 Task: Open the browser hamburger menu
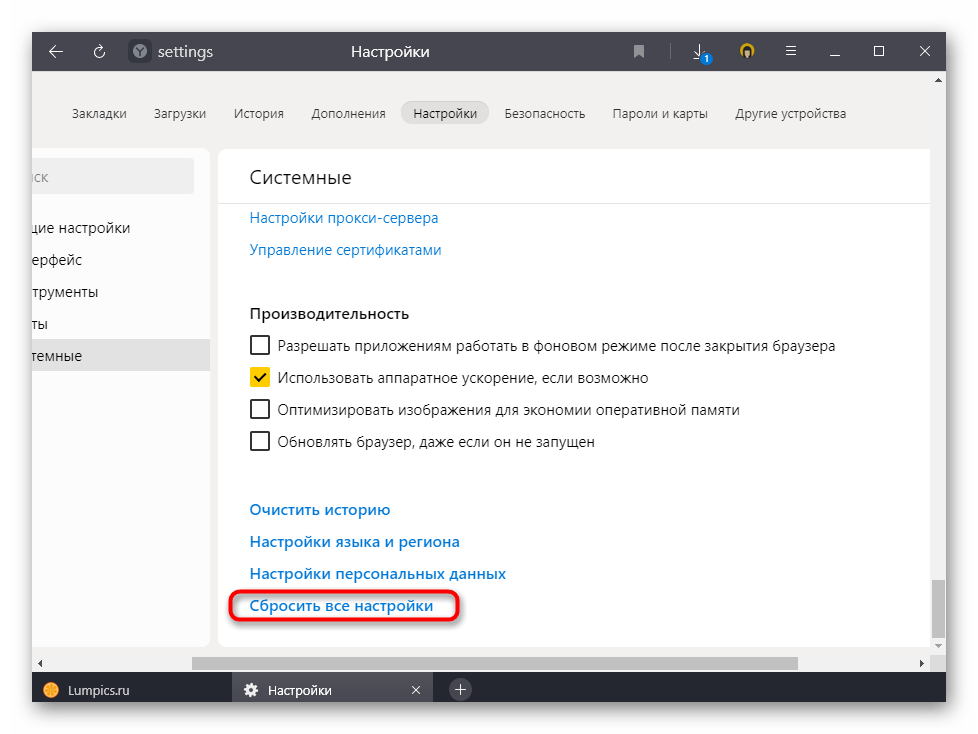[x=791, y=51]
